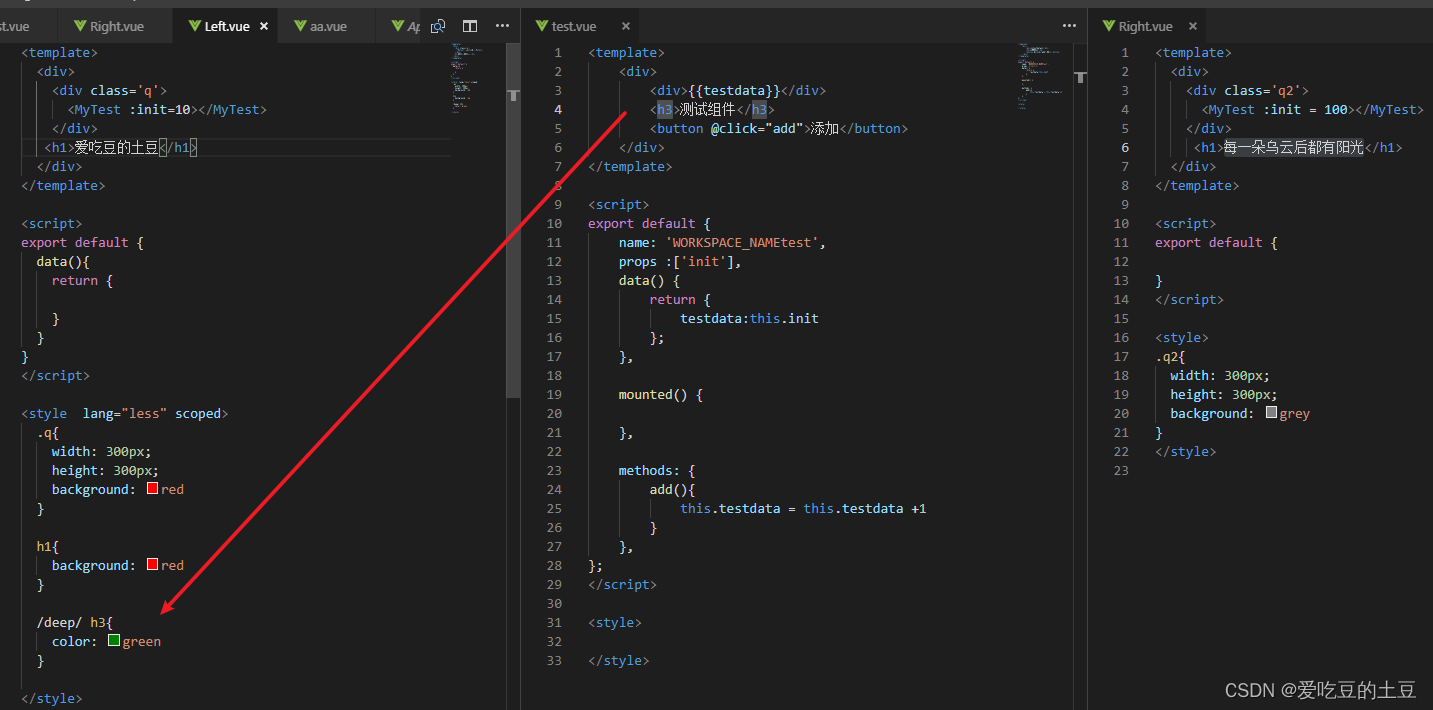Click '.q2{' selector in Right.vue

click(1170, 356)
